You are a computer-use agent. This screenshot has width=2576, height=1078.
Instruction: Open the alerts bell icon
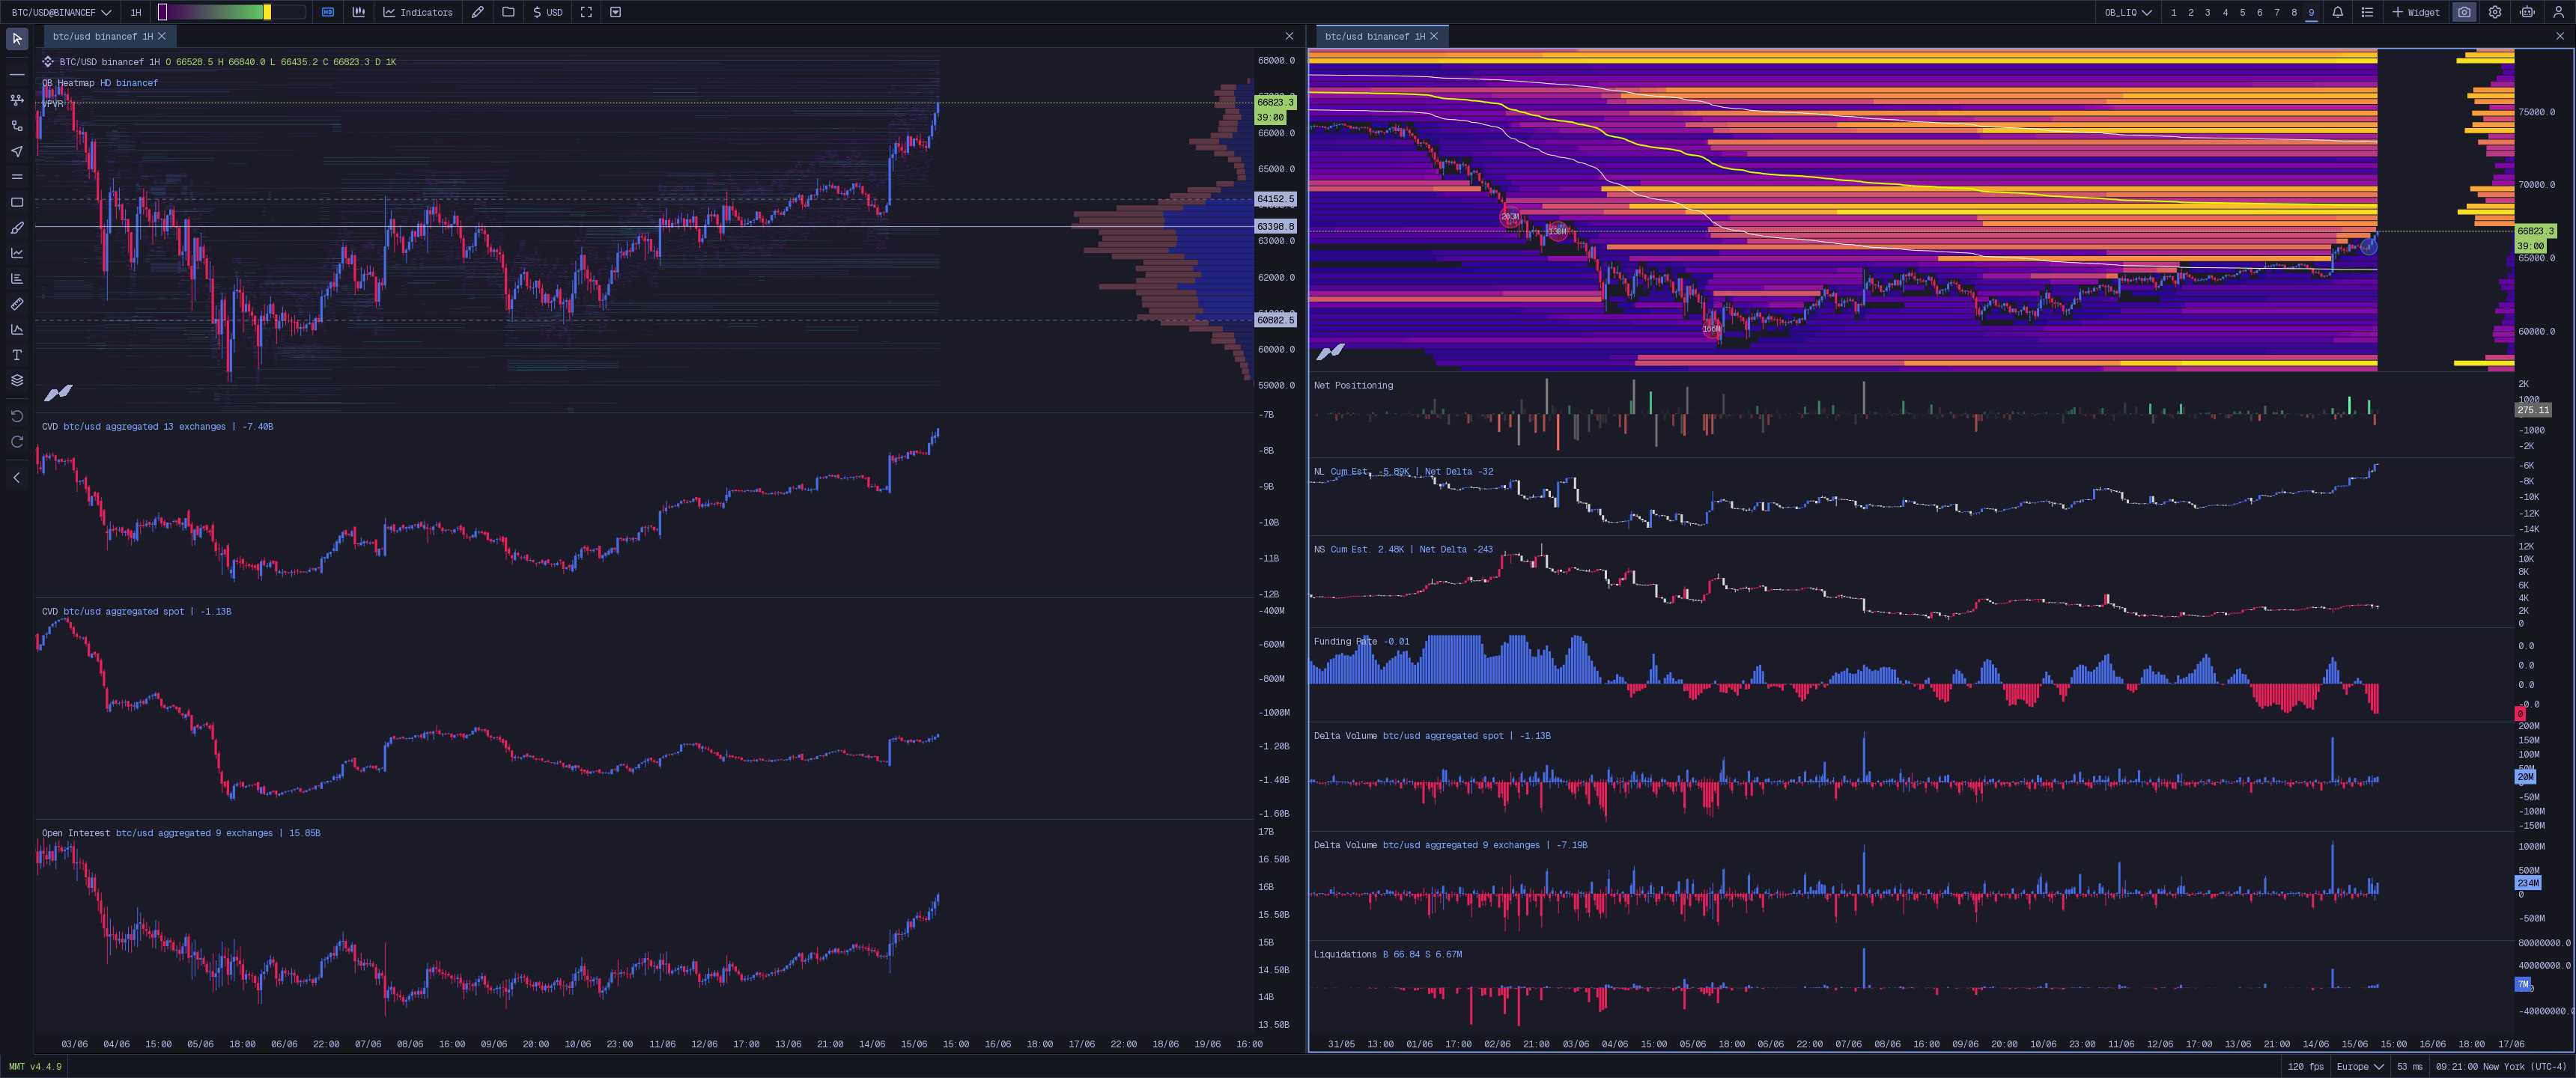[2338, 12]
